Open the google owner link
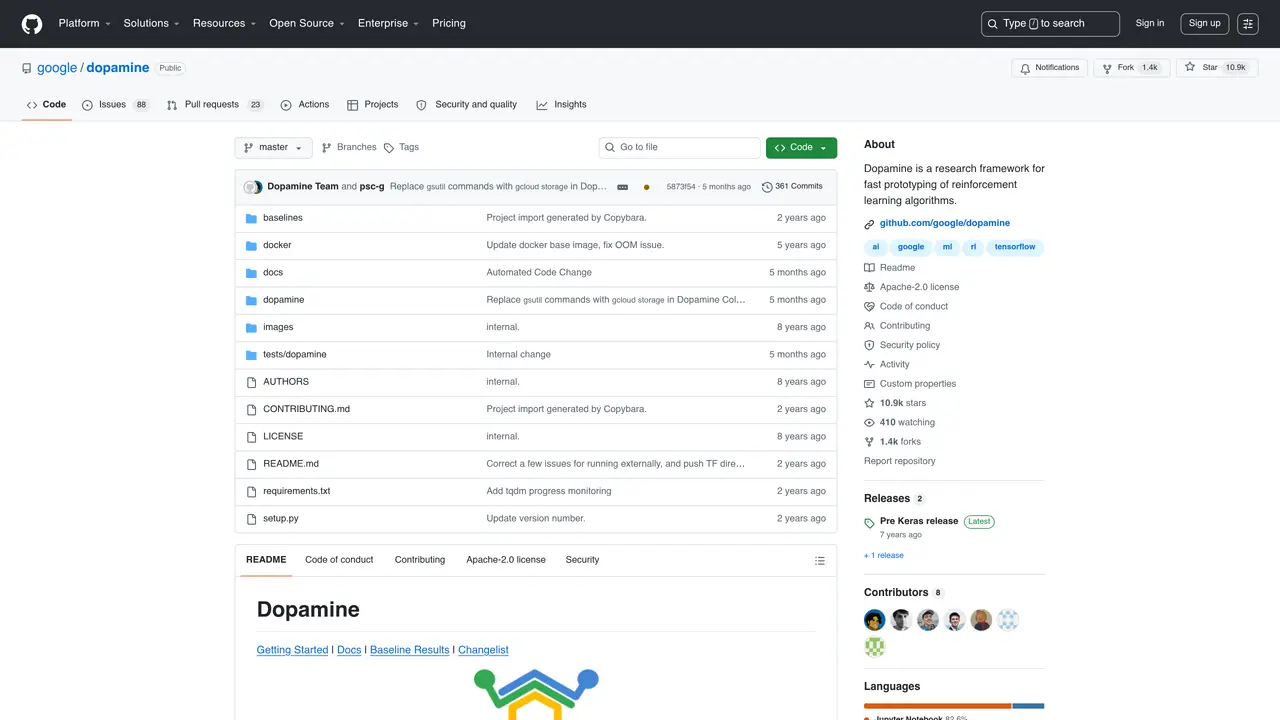1280x720 pixels. click(57, 68)
